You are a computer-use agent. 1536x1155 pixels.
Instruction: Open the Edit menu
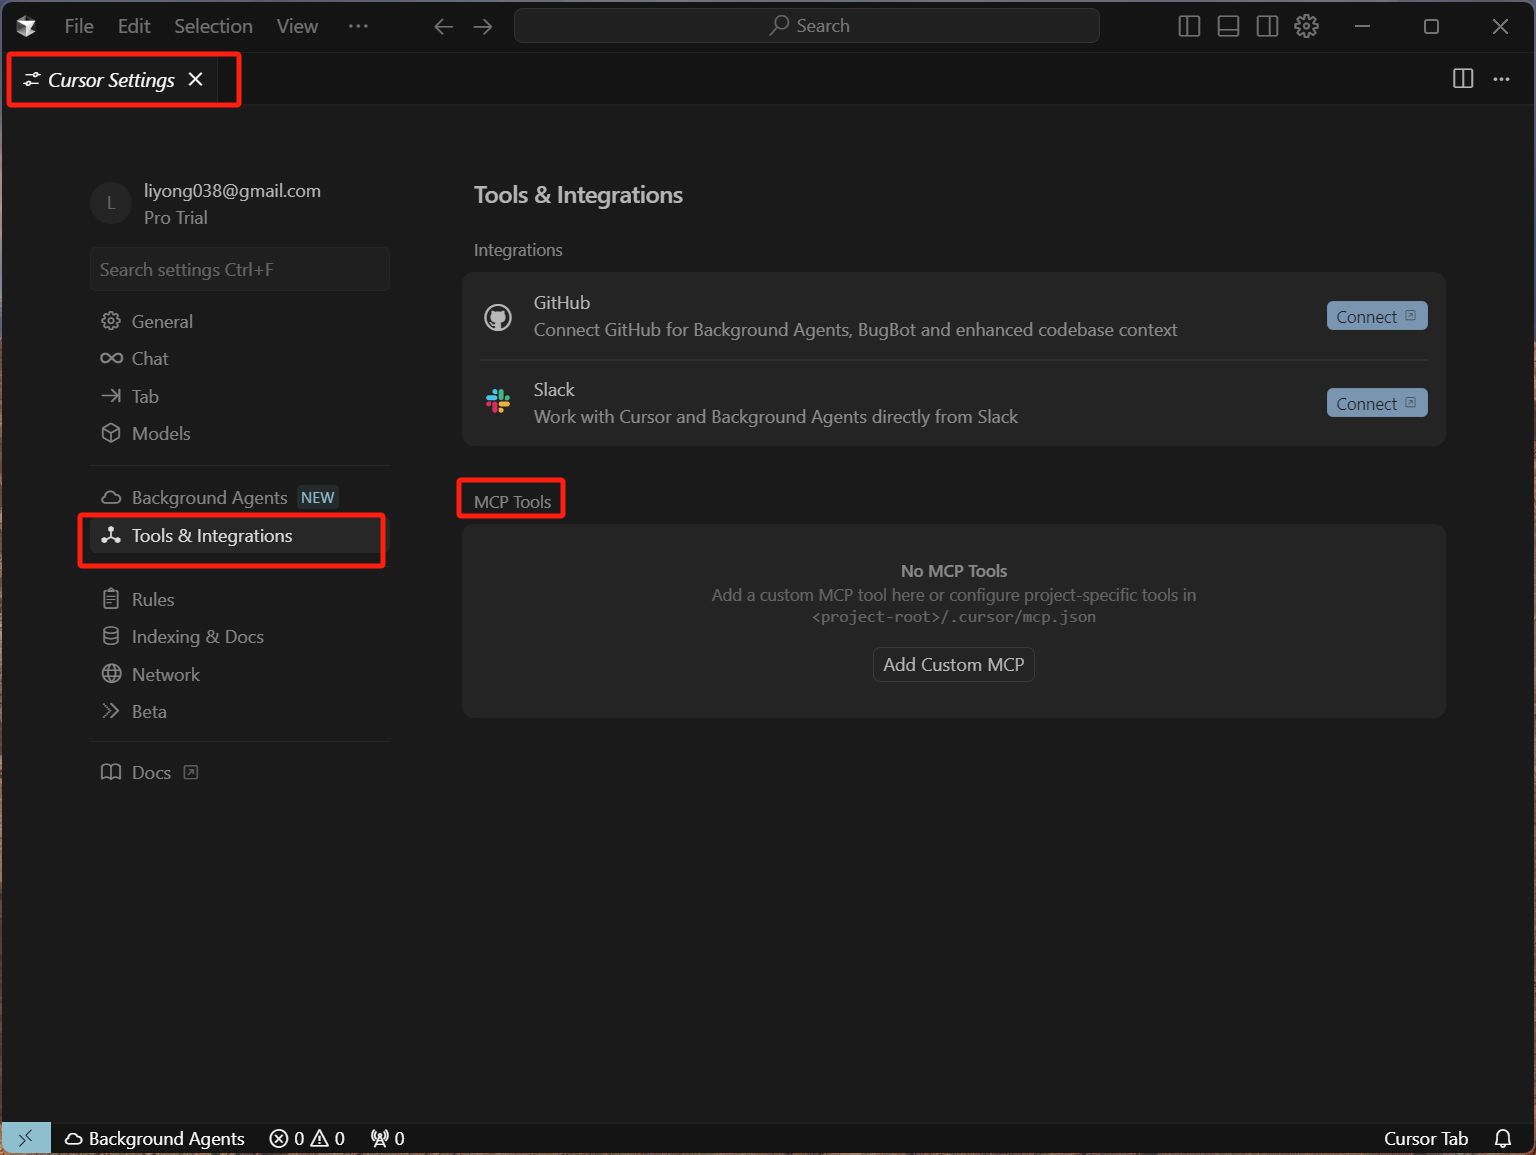point(134,26)
